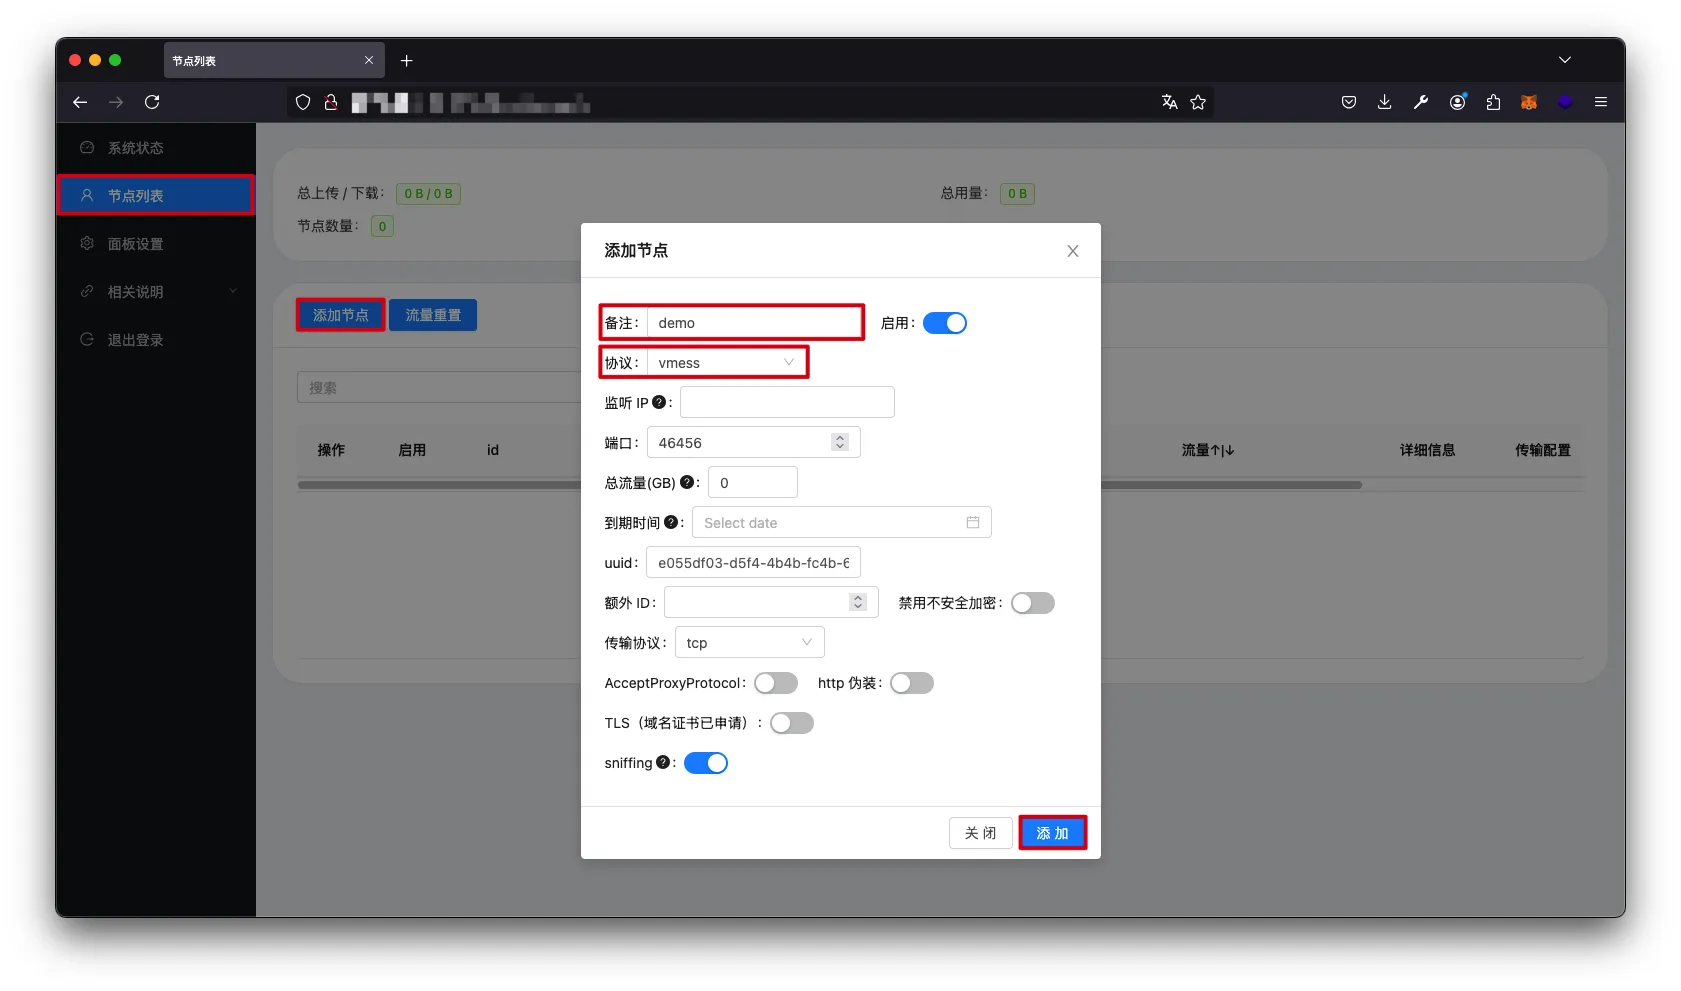Open the 协议 vmess dropdown
1681x991 pixels.
click(727, 363)
